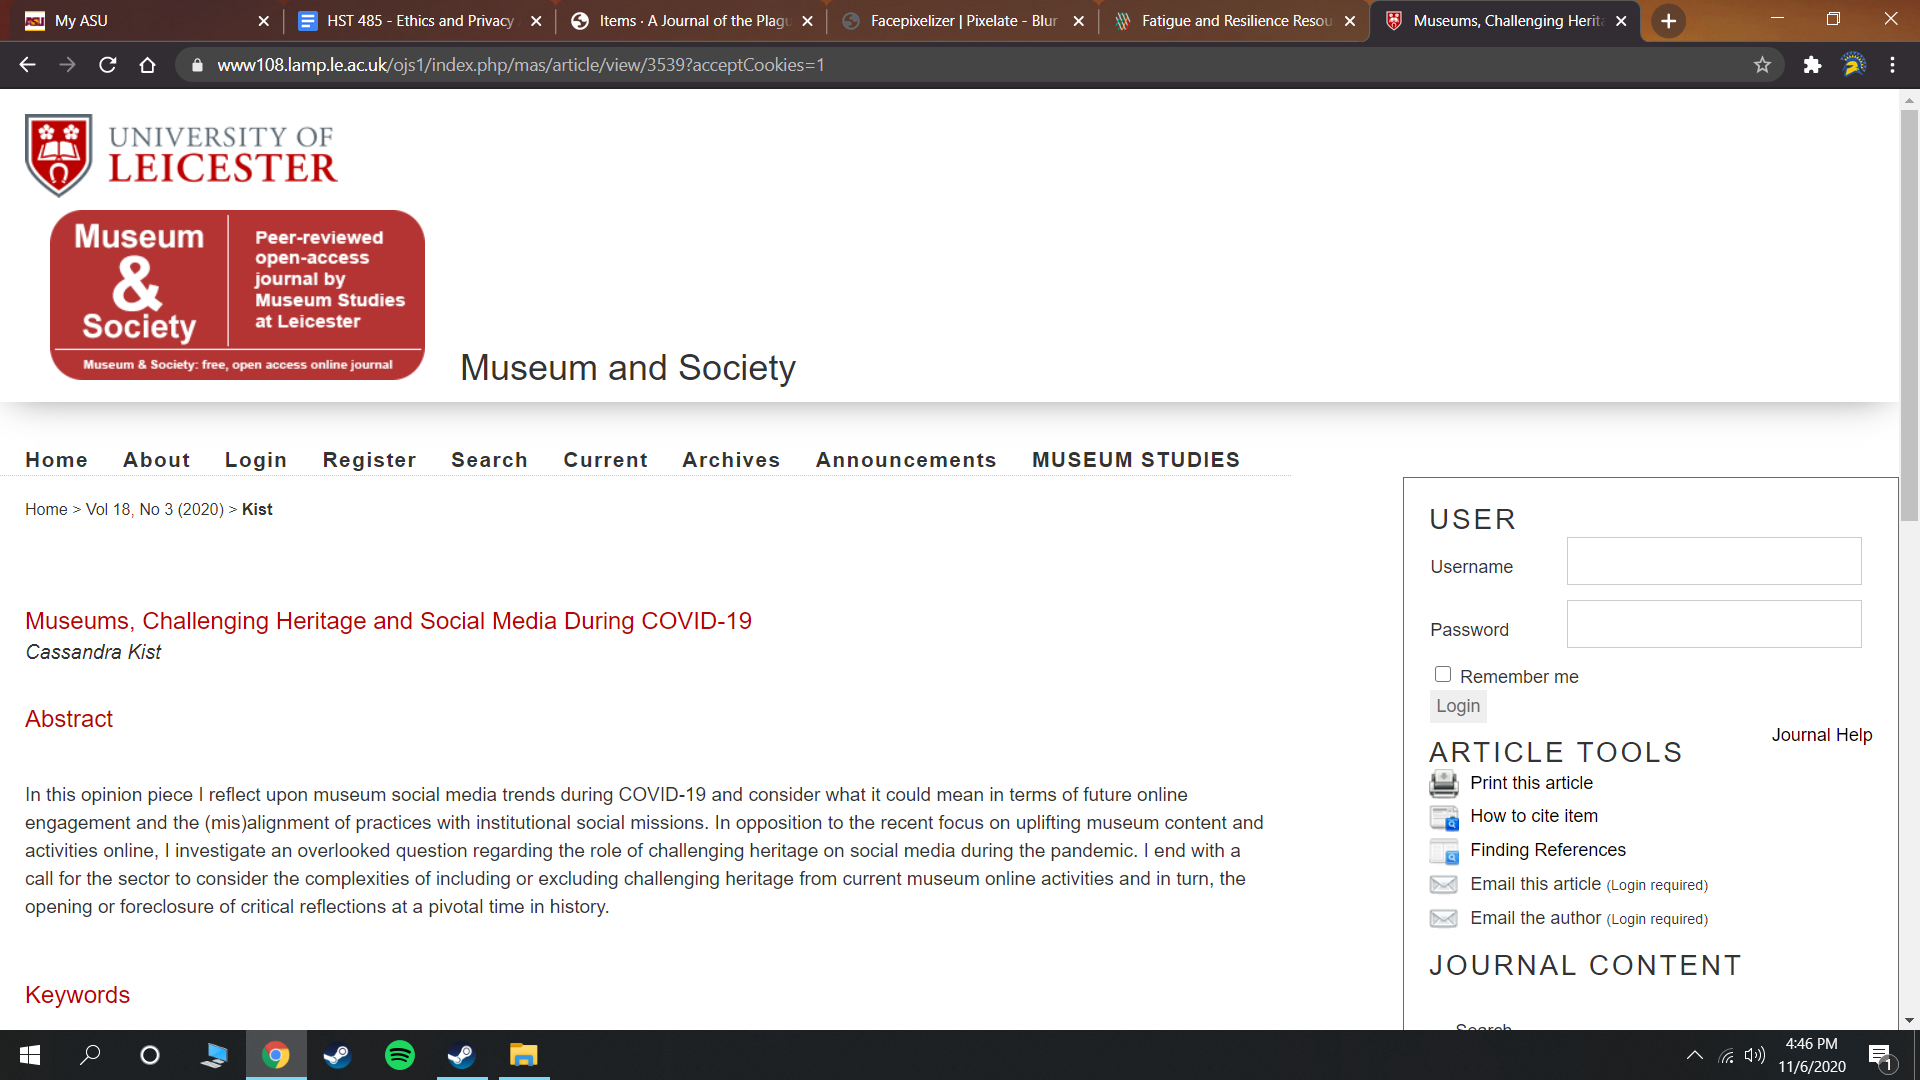Tick the Remember me checkbox

tap(1443, 675)
